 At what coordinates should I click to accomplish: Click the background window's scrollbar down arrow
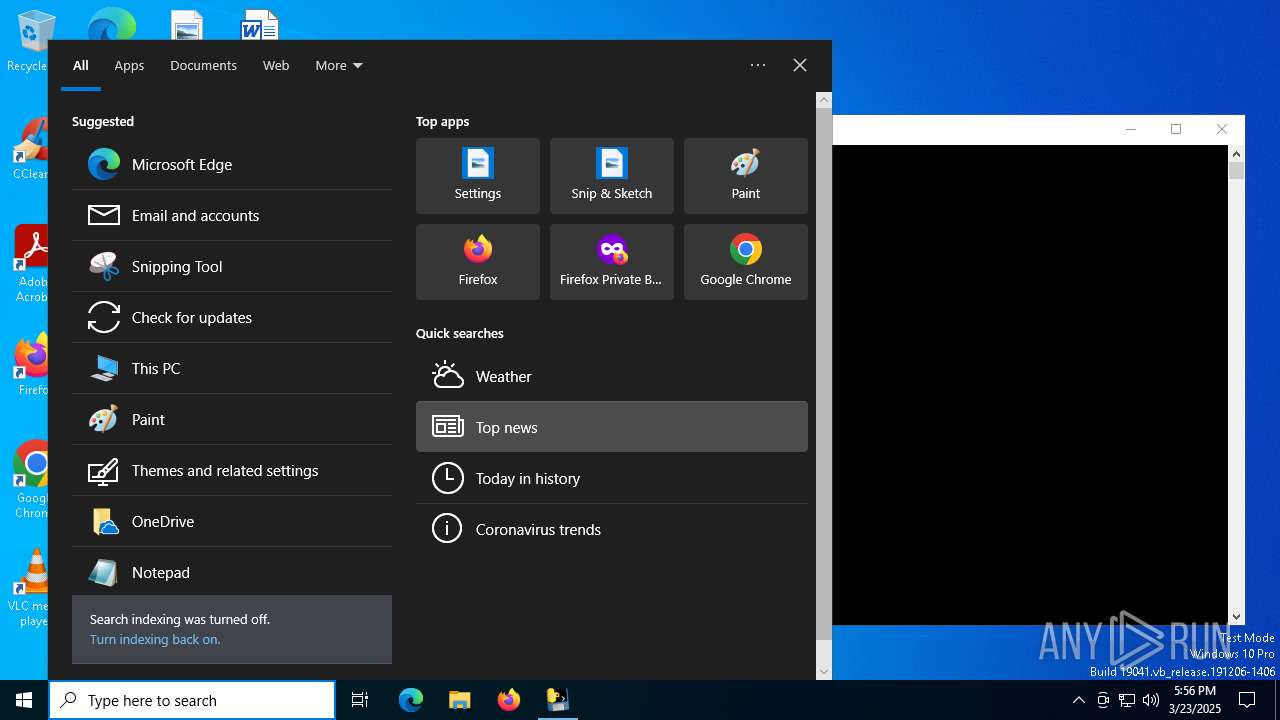coord(1237,617)
